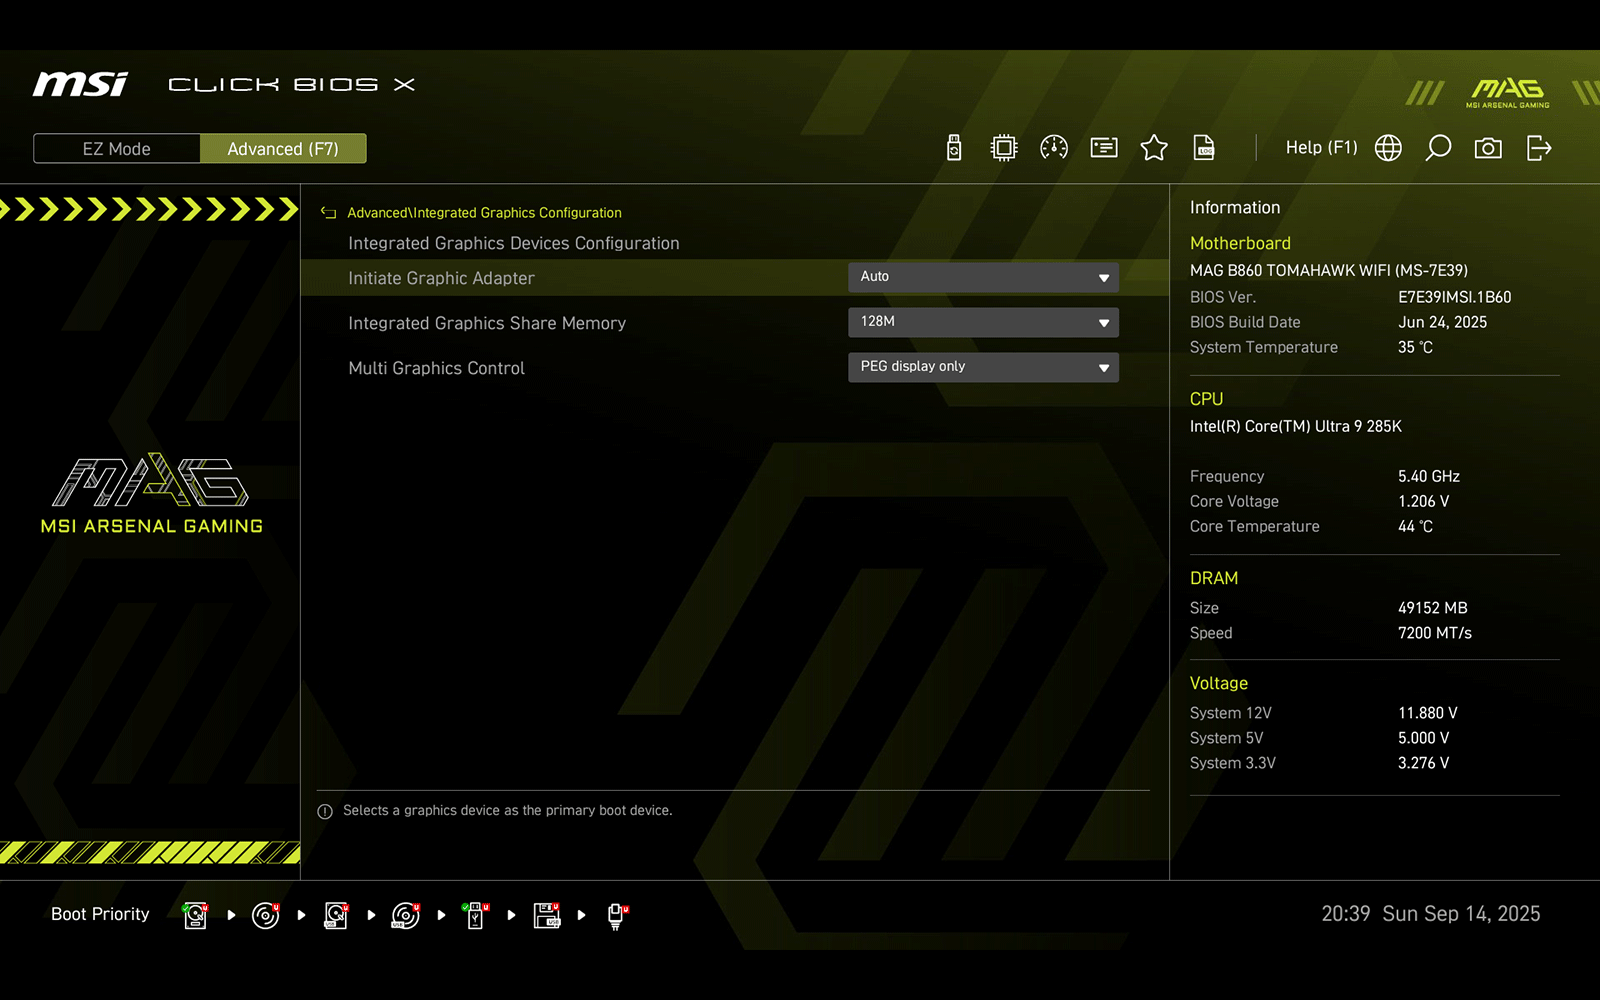Click BIOS Build Date value Jun 24, 2025
The image size is (1600, 1000).
[1442, 322]
